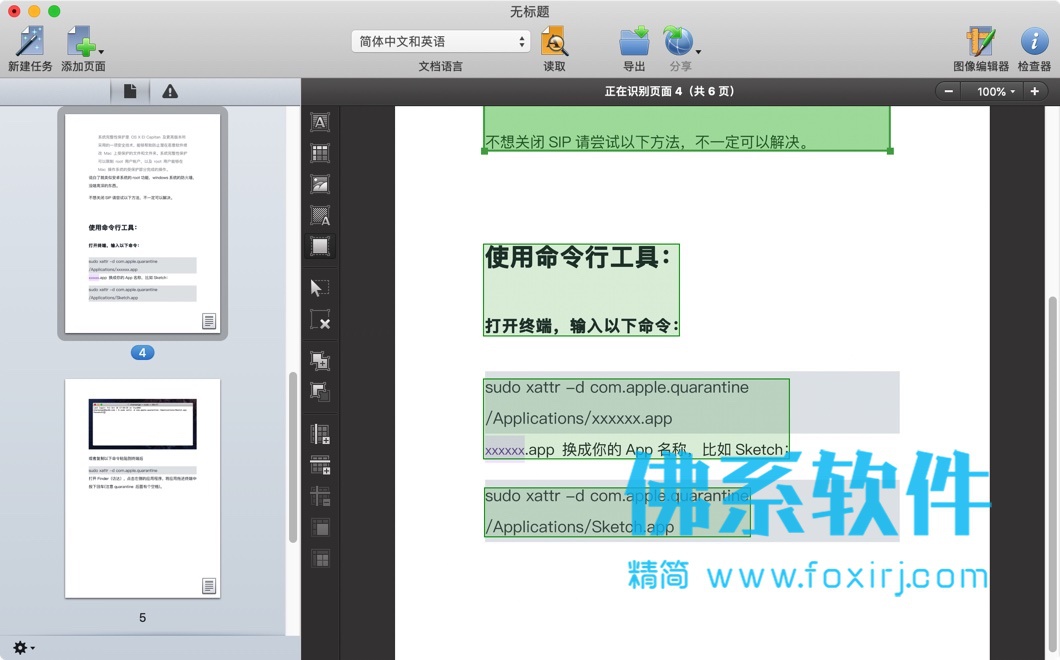Select the Draw Picture Area tool
The height and width of the screenshot is (660, 1060).
(320, 184)
